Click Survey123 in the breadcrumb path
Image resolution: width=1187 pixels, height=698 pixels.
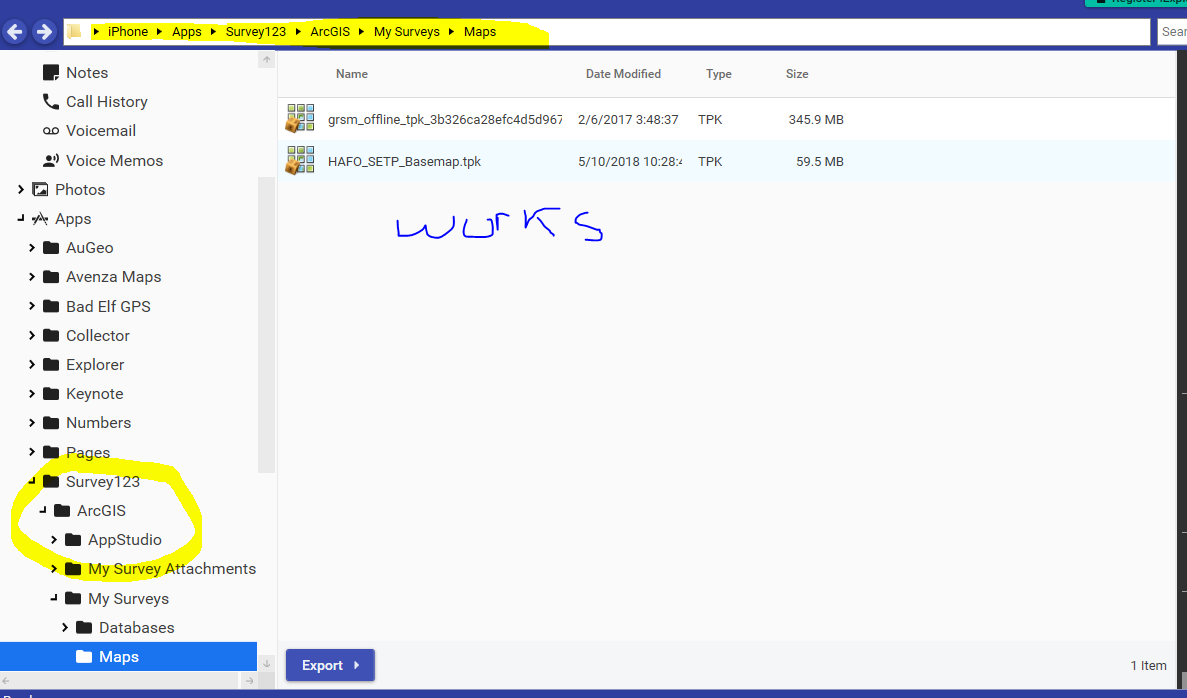(256, 32)
